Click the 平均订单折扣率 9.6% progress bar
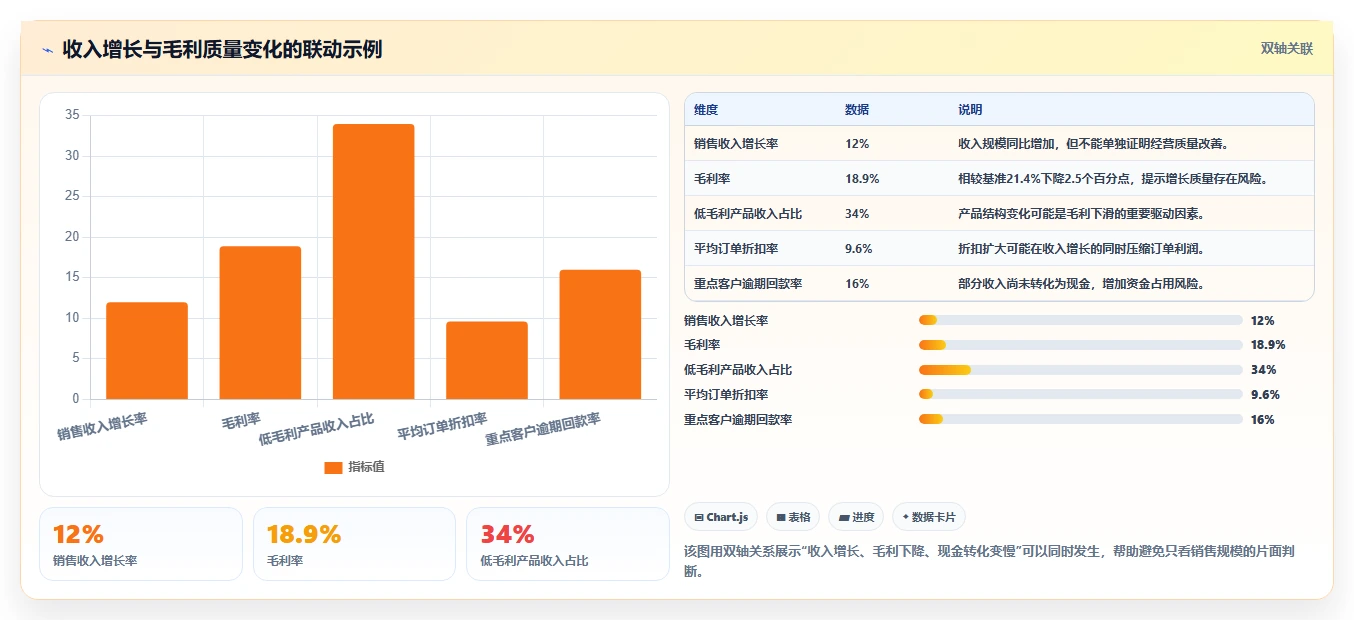1354x620 pixels. tap(1081, 395)
